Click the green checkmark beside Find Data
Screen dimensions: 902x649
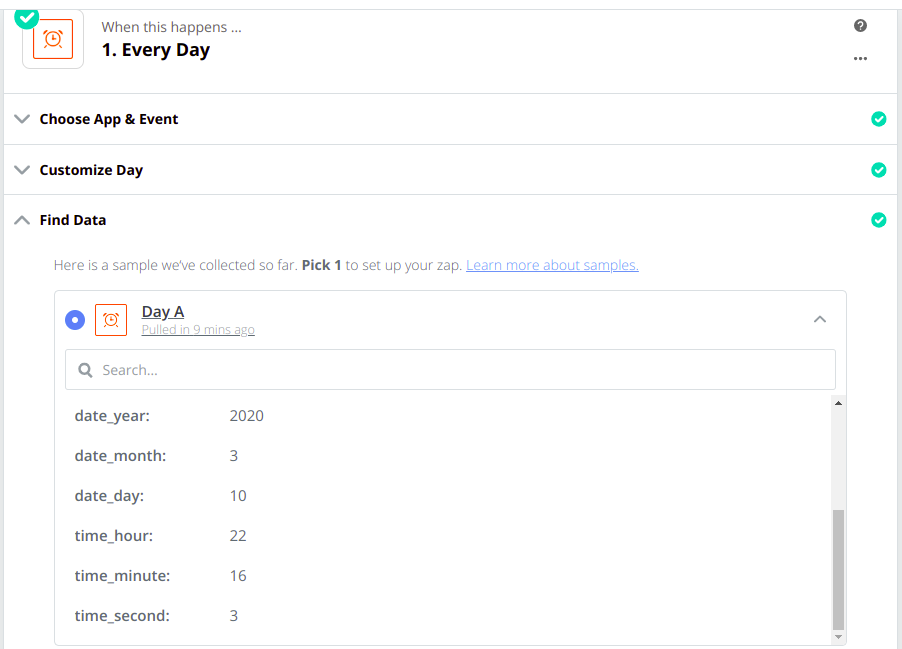[878, 220]
